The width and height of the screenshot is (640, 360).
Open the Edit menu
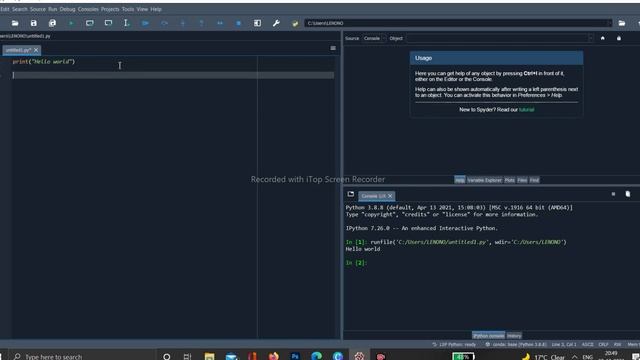pos(4,9)
